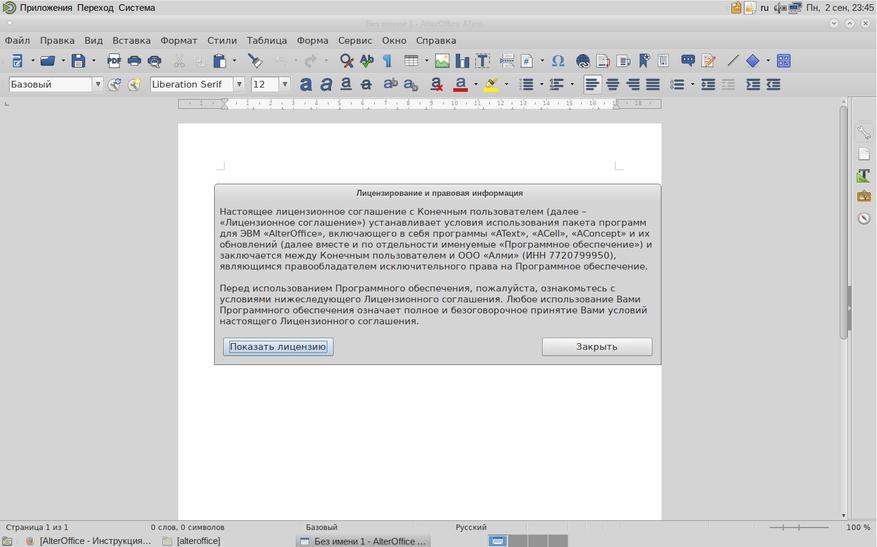Export document directly as PDF
This screenshot has height=547, width=877.
114,61
